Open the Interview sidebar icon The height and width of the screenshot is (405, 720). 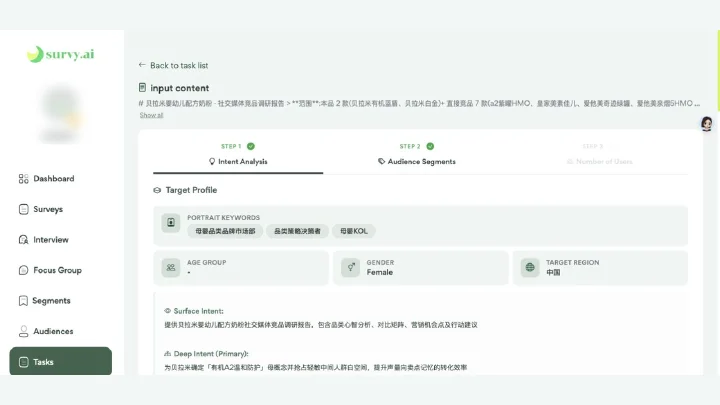pos(23,240)
